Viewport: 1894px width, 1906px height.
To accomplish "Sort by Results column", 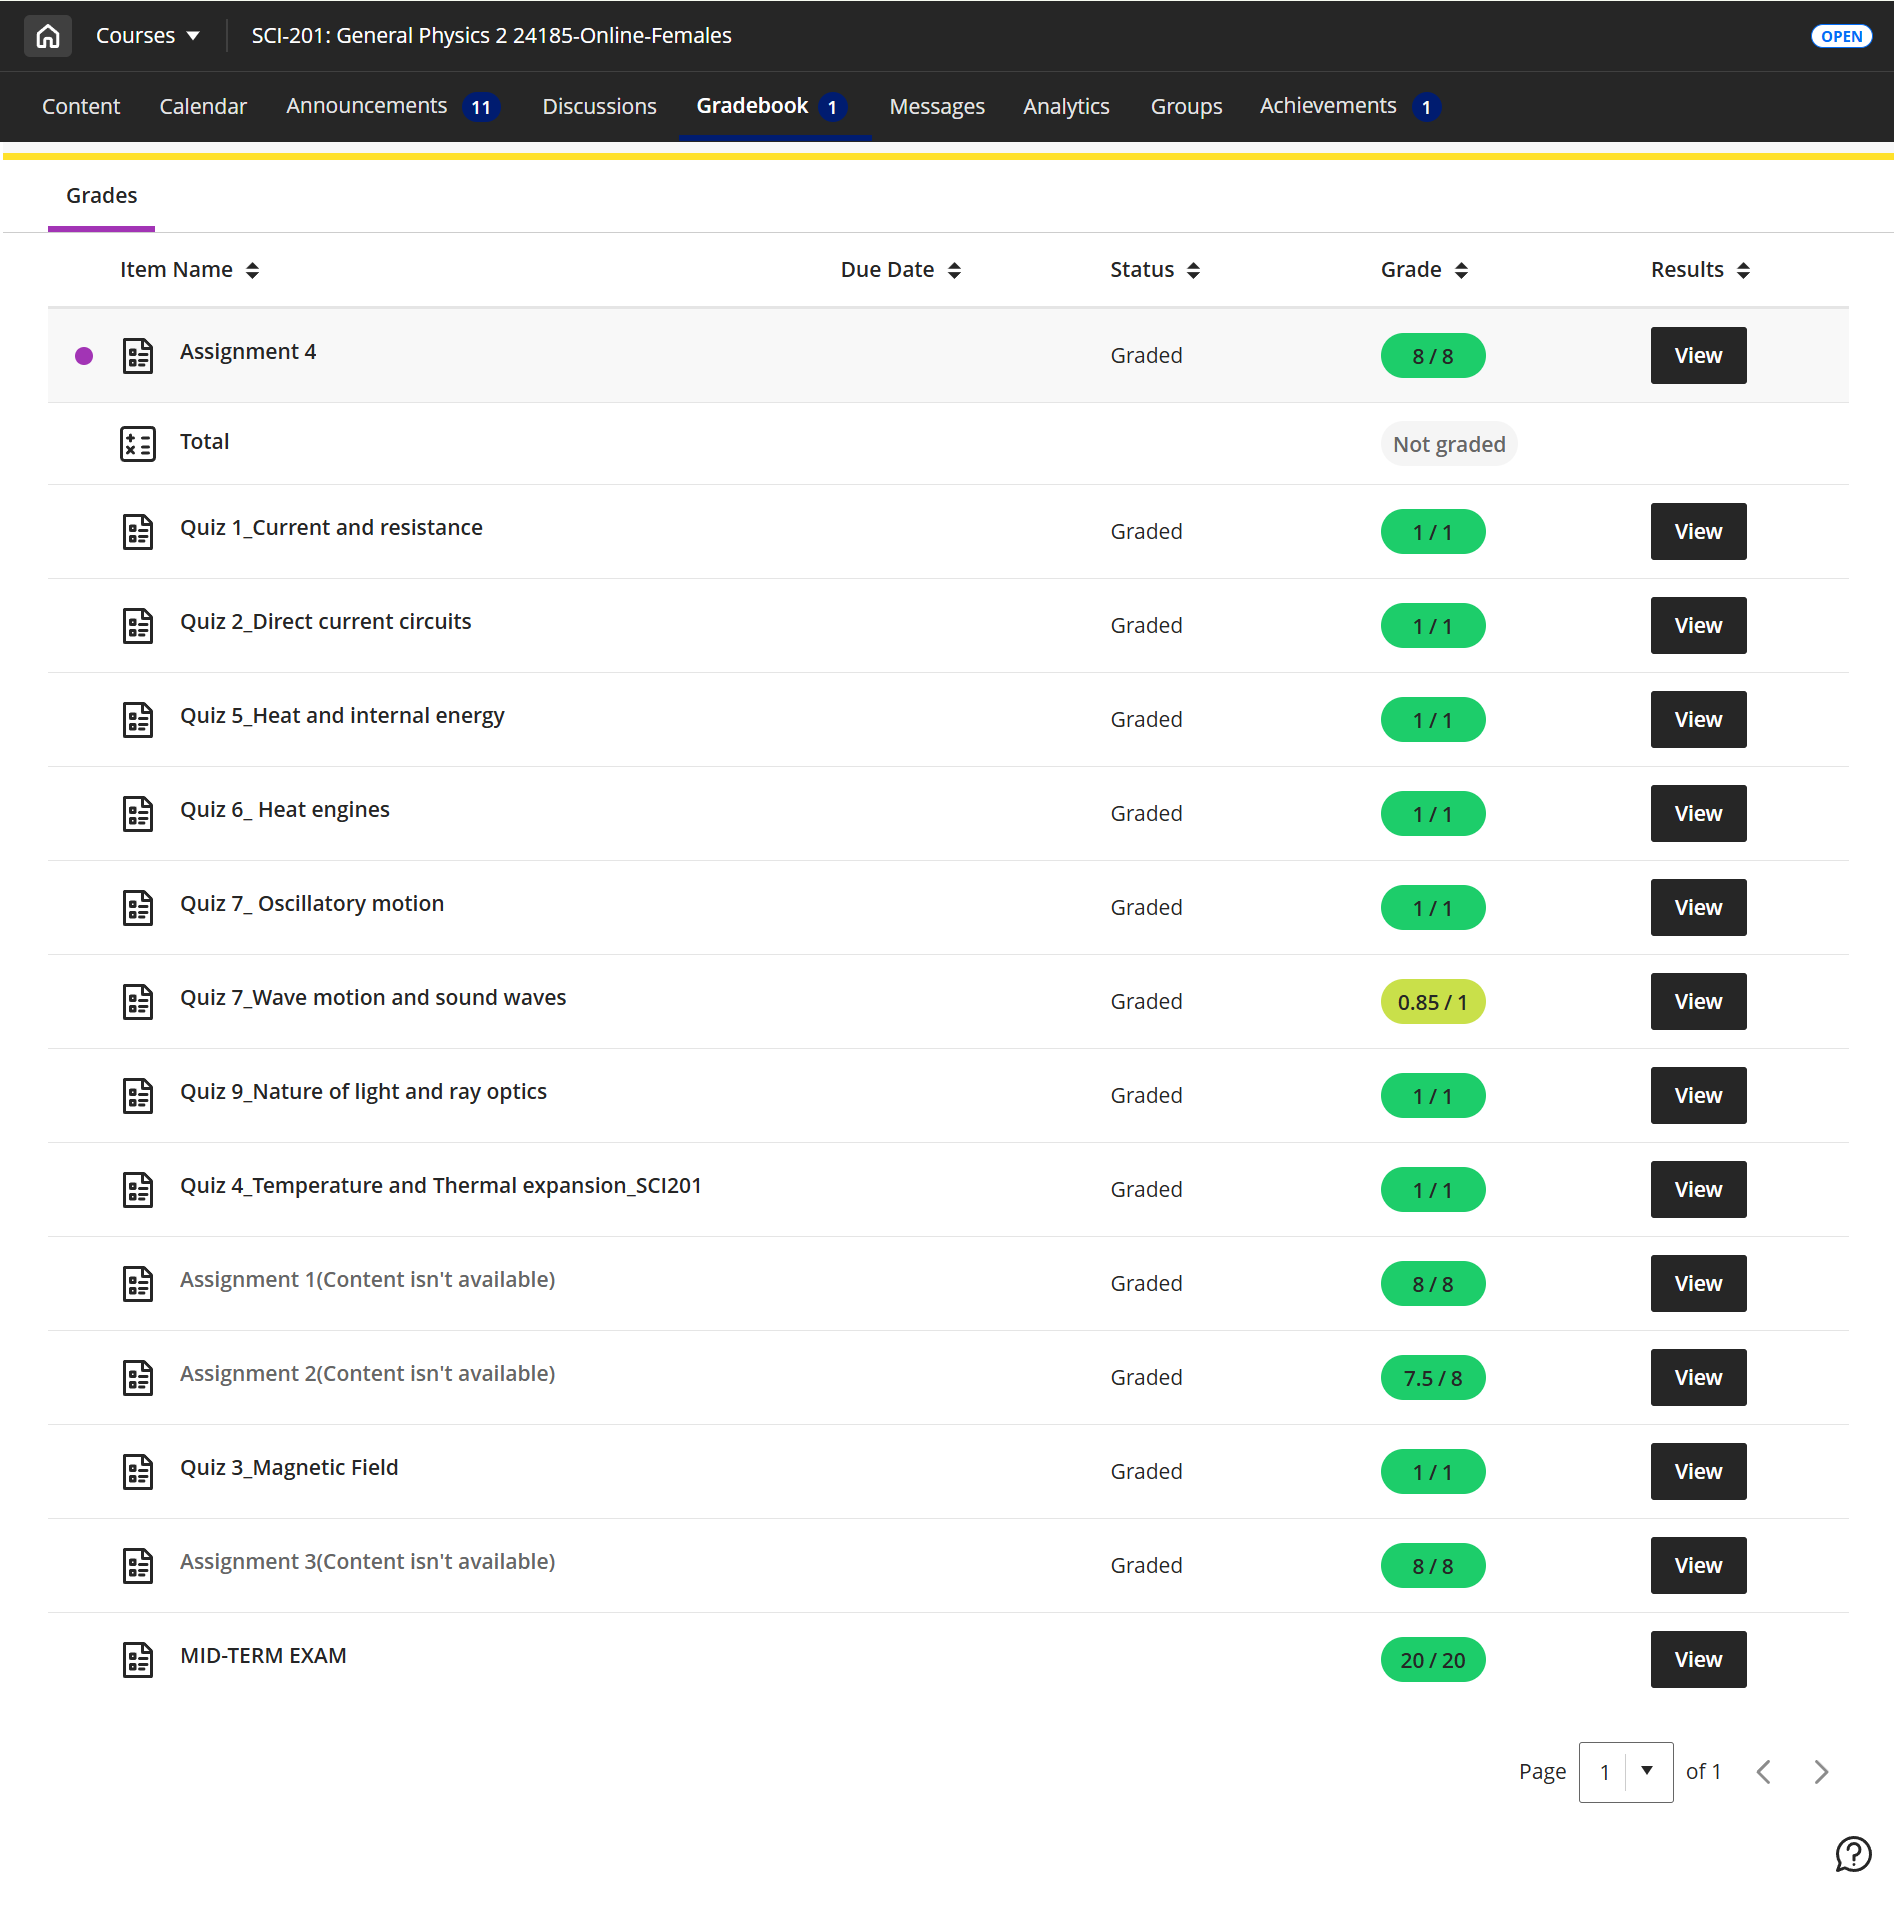I will pyautogui.click(x=1700, y=270).
